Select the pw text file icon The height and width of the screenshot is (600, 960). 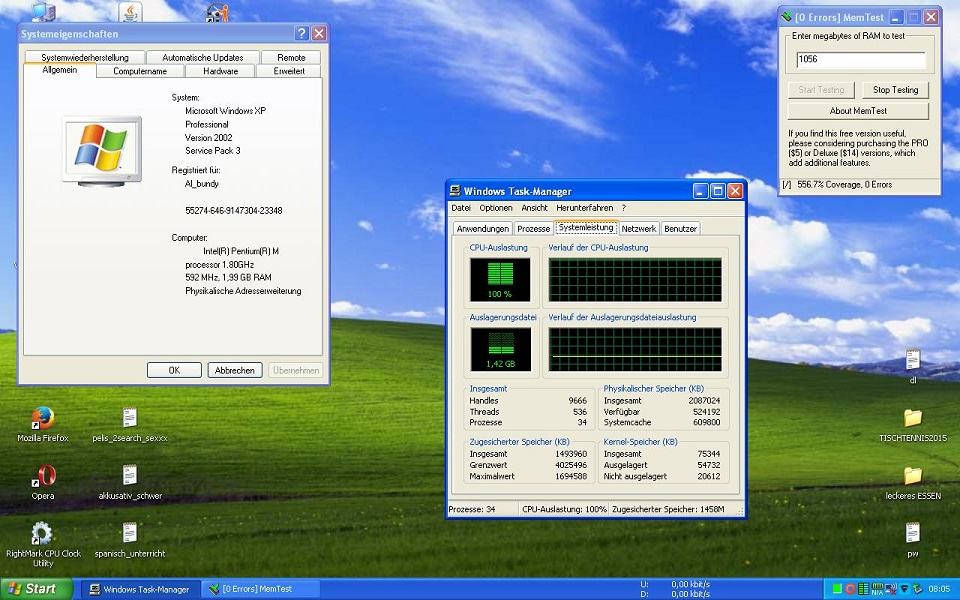pos(913,533)
